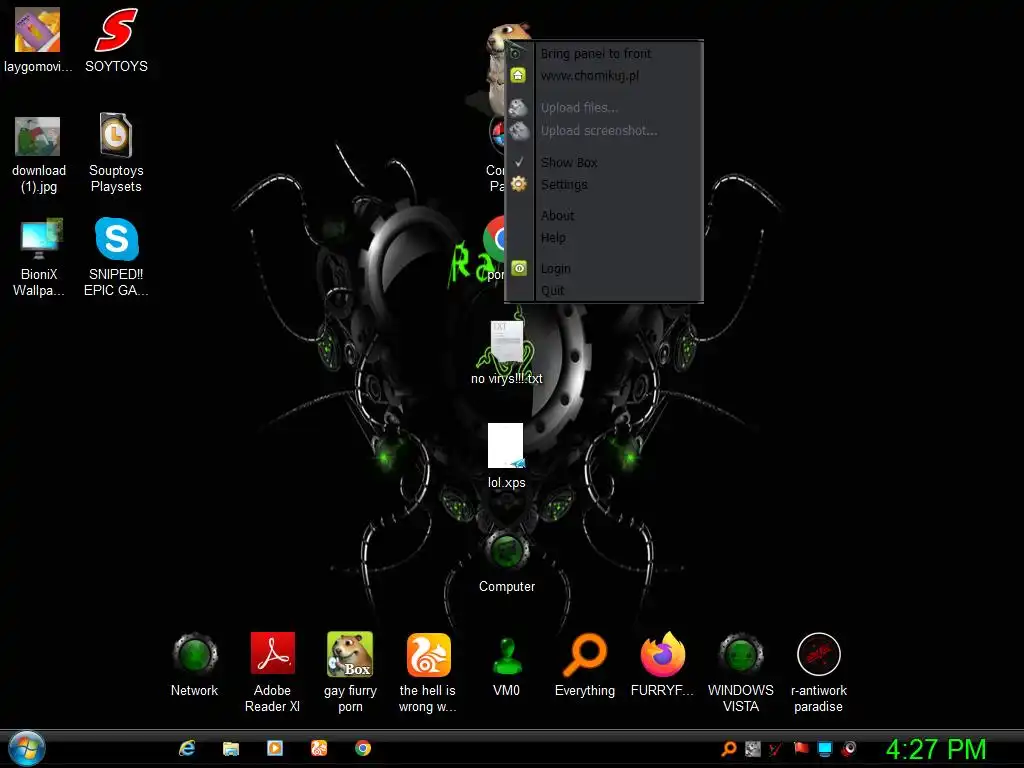Click the green home icon in menu

(518, 75)
